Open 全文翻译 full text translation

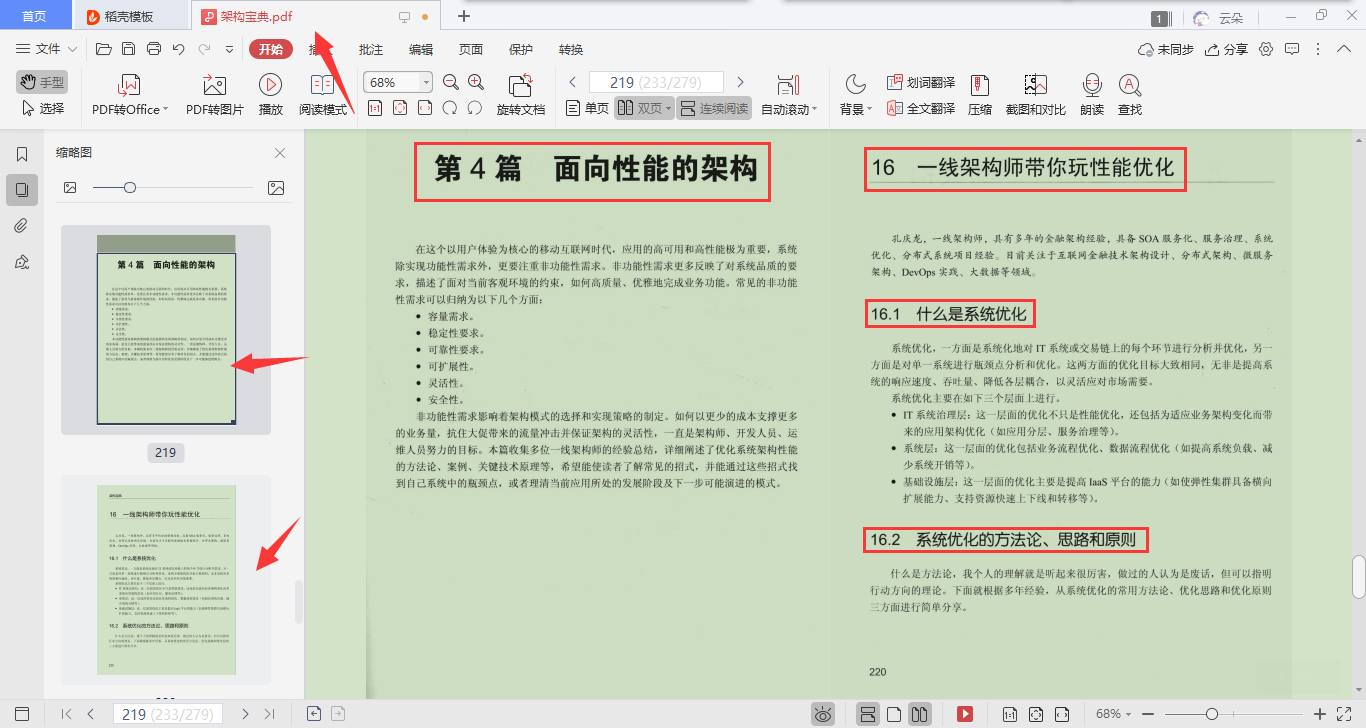click(920, 108)
